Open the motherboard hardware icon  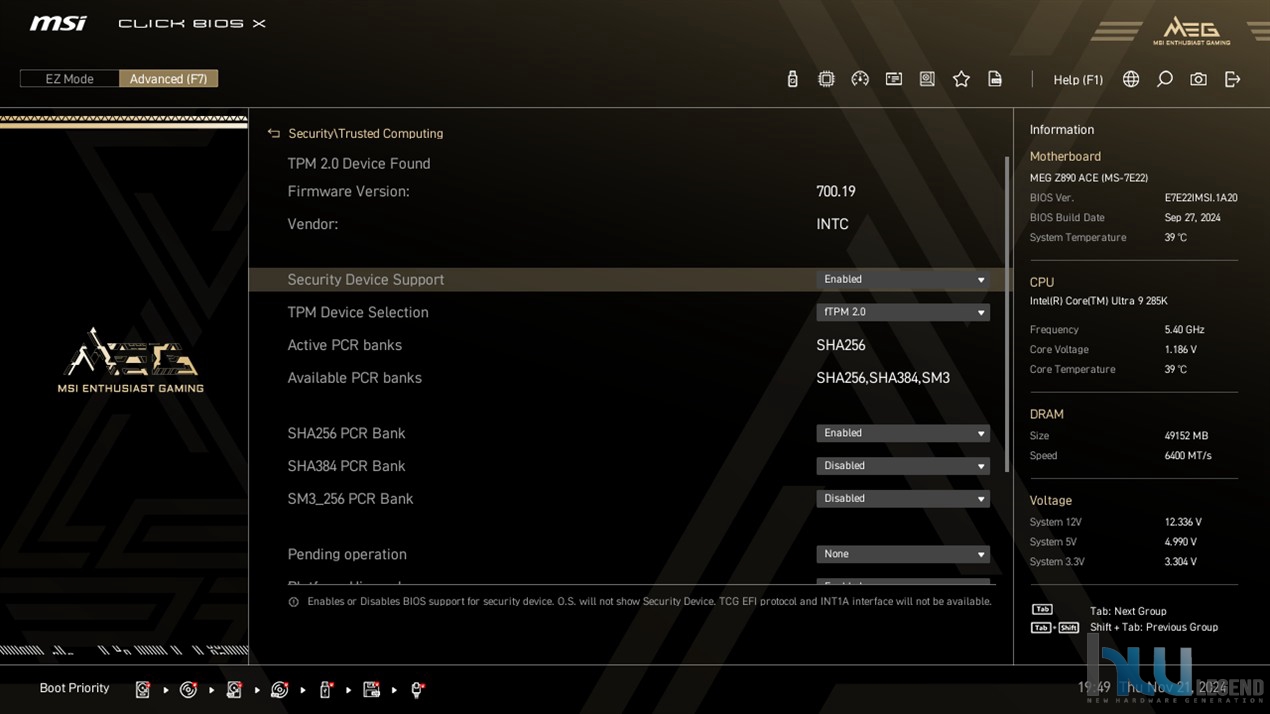927,79
